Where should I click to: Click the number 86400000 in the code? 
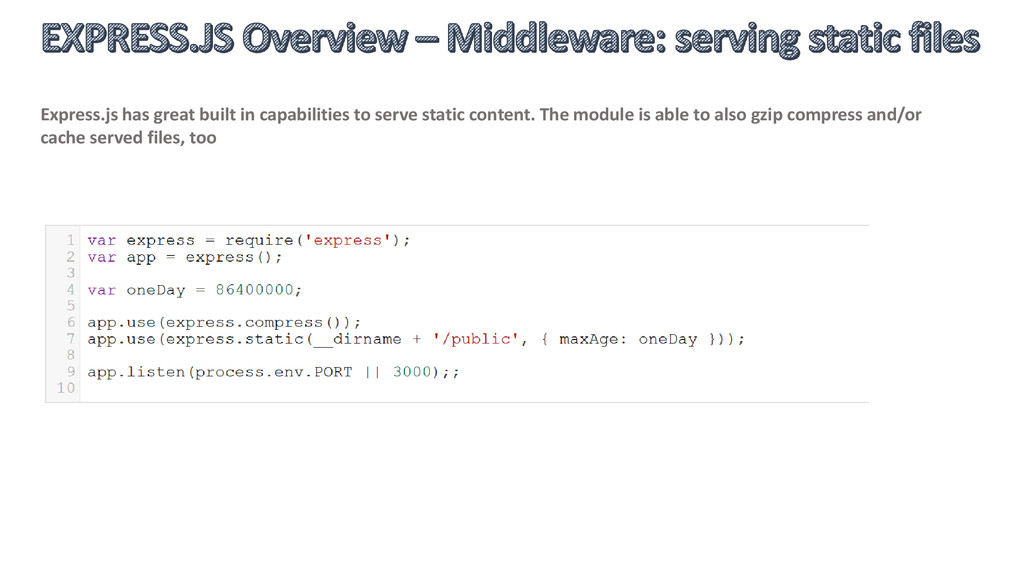coord(255,290)
